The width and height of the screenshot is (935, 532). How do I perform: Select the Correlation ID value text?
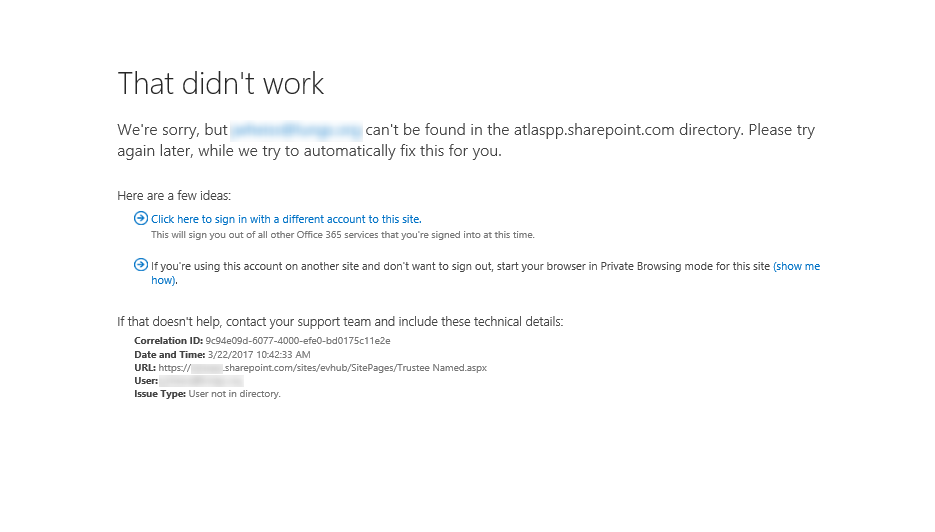(x=298, y=341)
